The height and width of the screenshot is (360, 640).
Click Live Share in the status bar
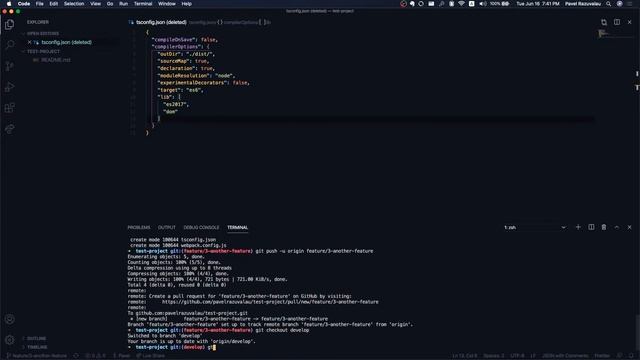point(151,356)
